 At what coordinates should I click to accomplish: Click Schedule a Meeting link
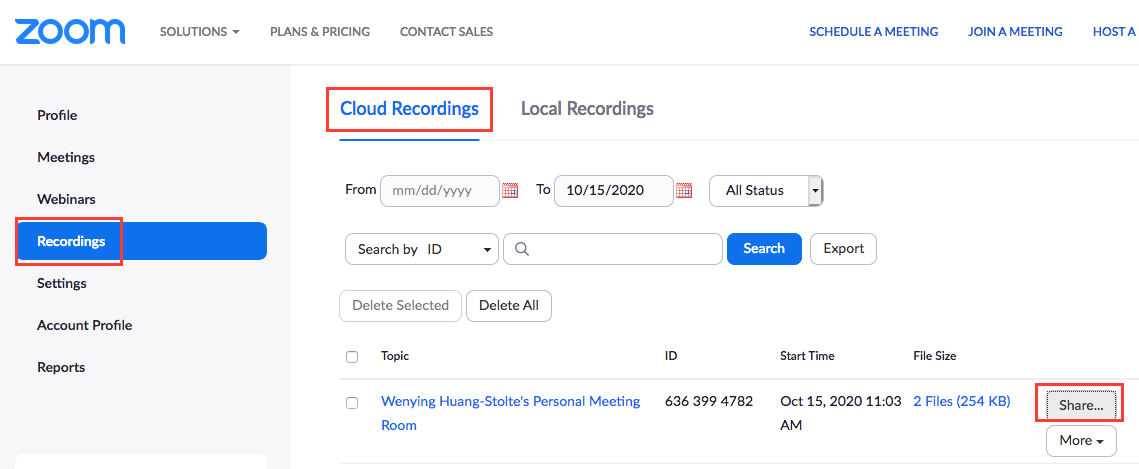click(x=874, y=32)
